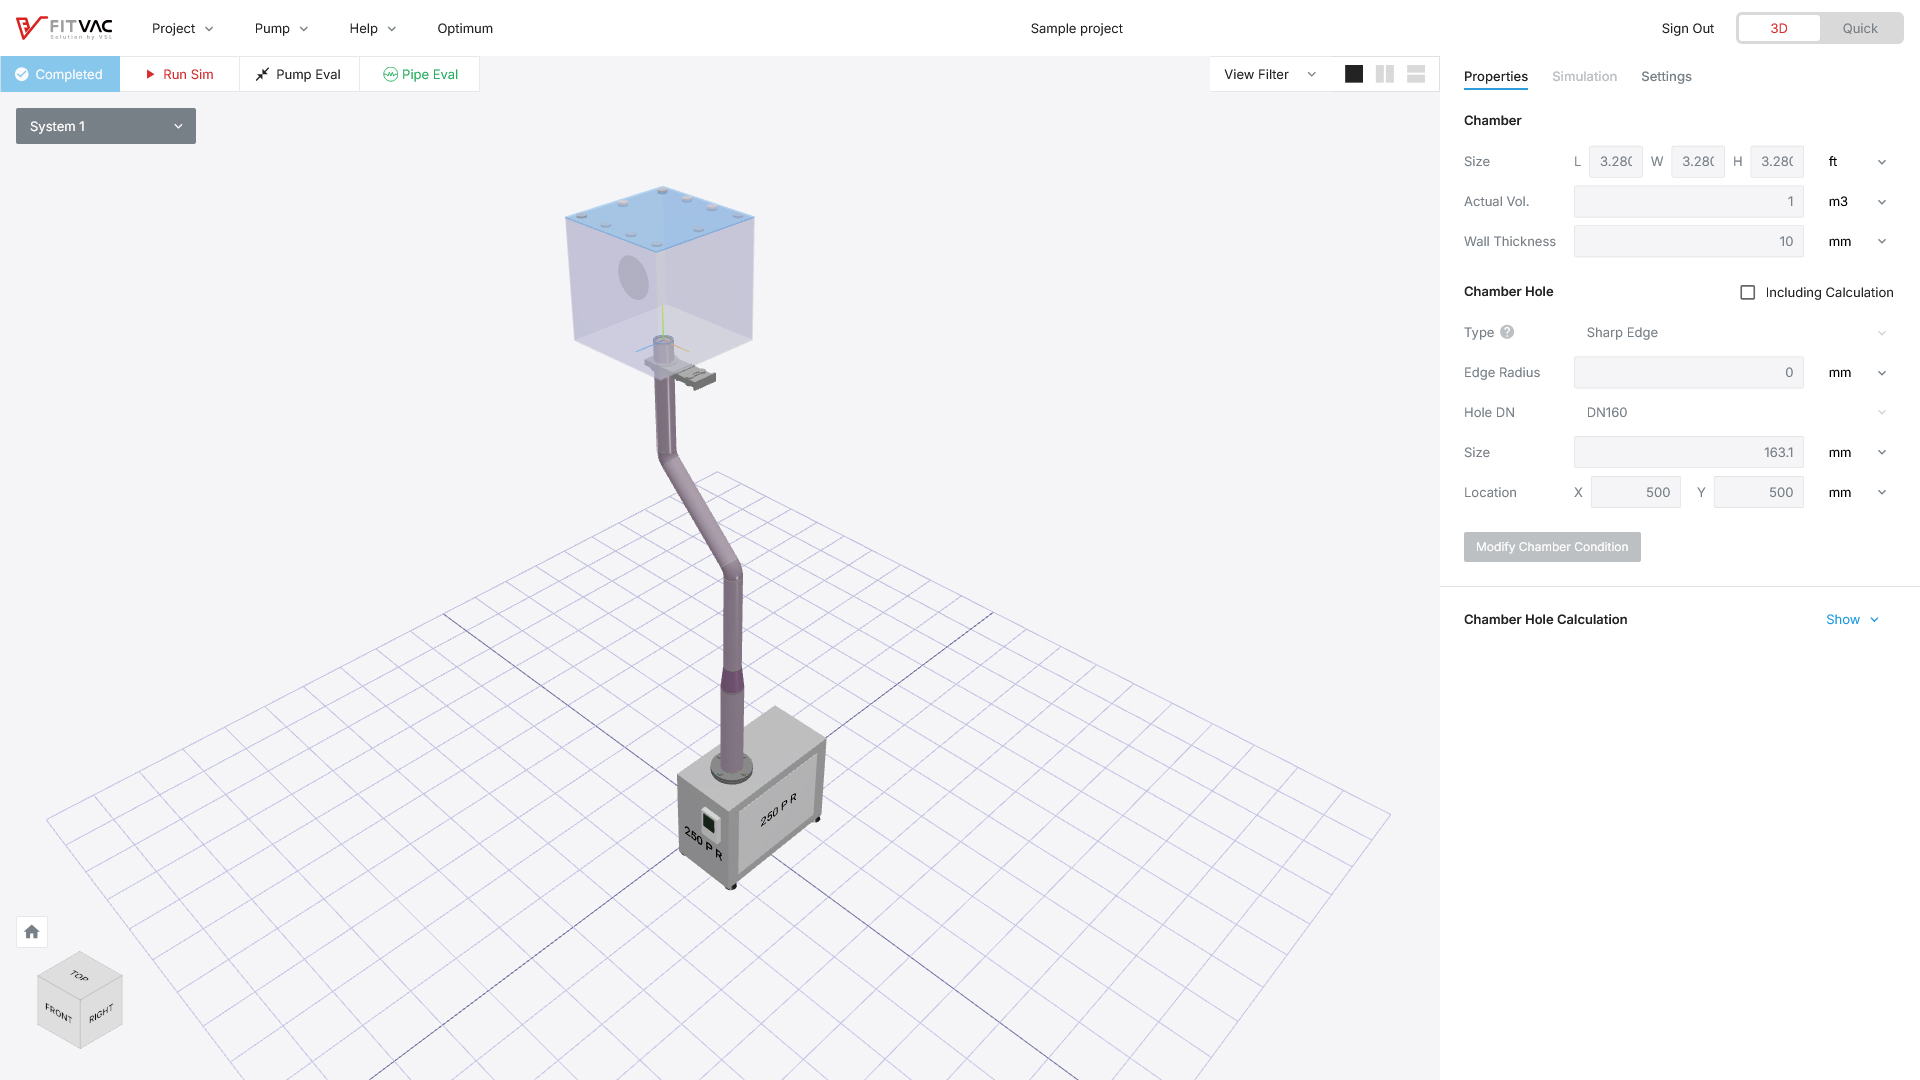This screenshot has height=1080, width=1920.
Task: Click Location Y value field
Action: click(1758, 492)
